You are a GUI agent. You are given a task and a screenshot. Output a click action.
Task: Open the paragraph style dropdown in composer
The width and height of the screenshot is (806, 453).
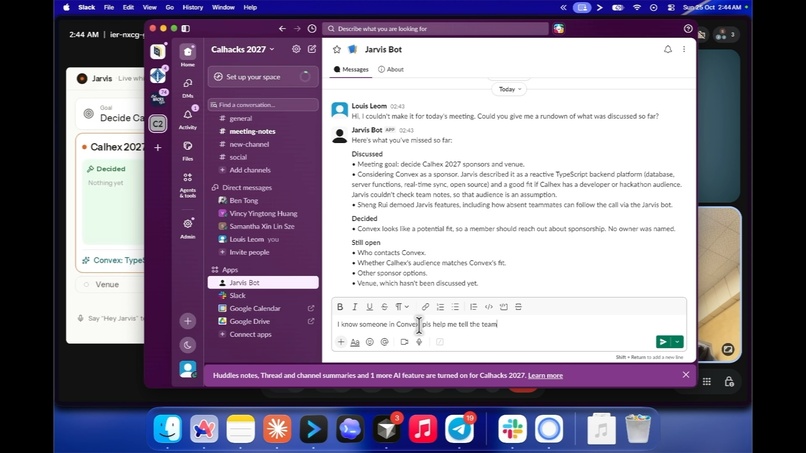click(402, 306)
